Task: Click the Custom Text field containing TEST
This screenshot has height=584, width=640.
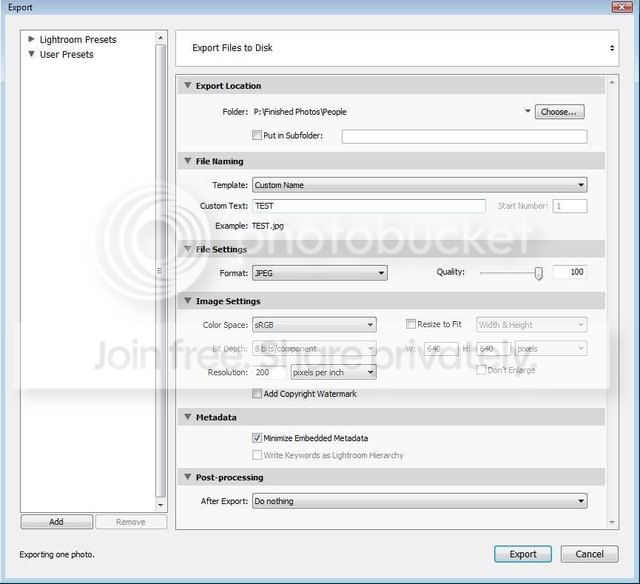Action: tap(369, 206)
